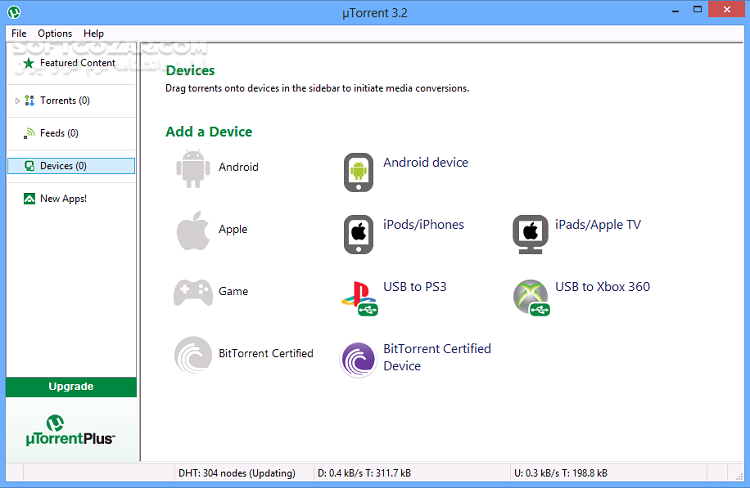
Task: Click the download speed status entry
Action: [364, 473]
